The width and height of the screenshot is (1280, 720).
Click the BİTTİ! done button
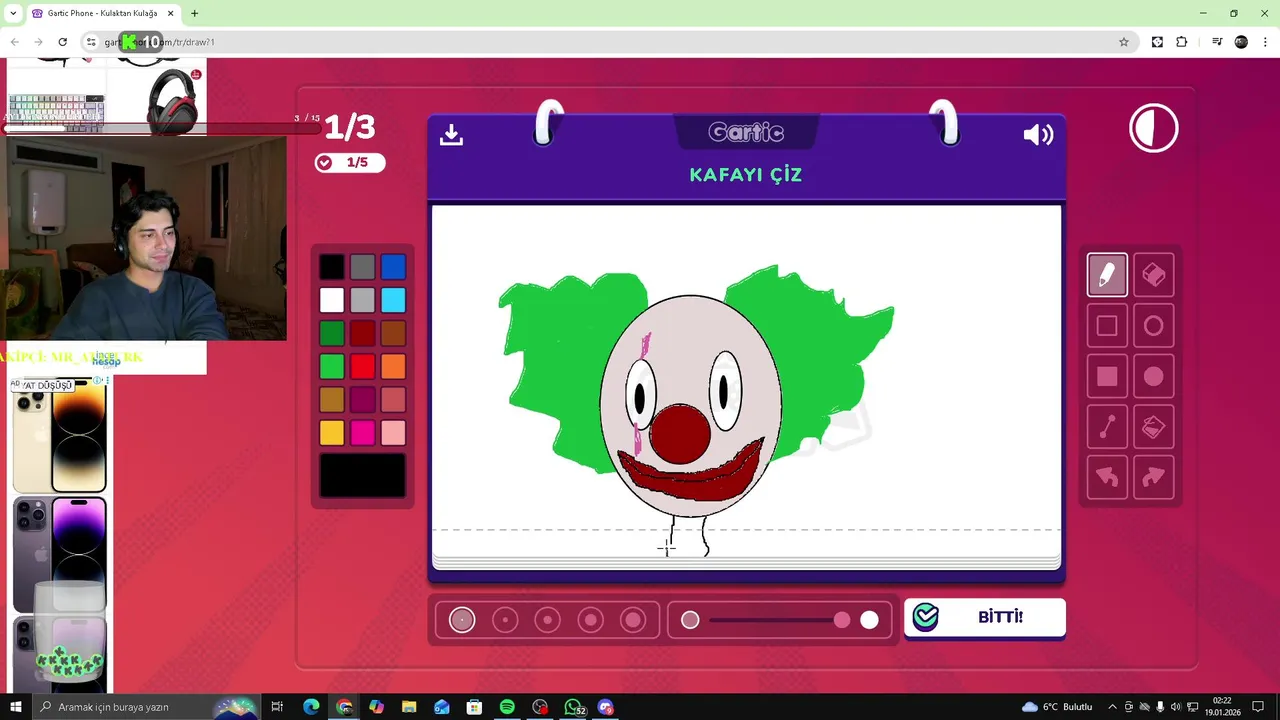[985, 617]
